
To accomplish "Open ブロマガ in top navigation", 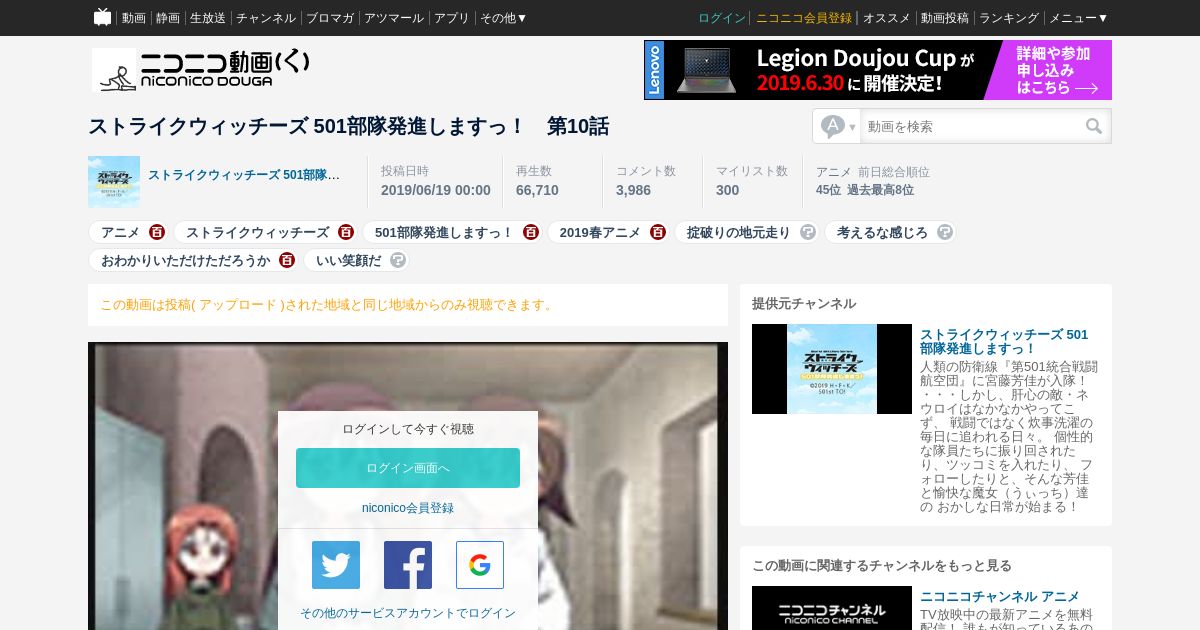I will [330, 18].
